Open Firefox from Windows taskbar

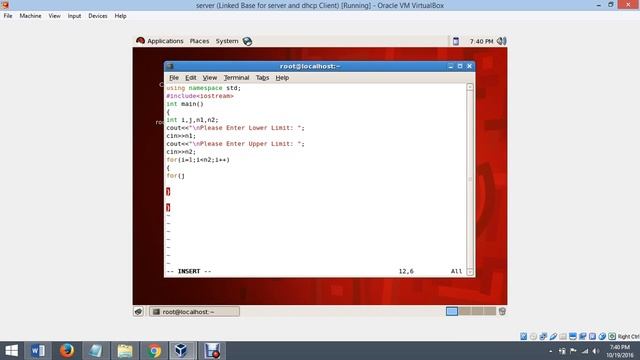[67, 351]
